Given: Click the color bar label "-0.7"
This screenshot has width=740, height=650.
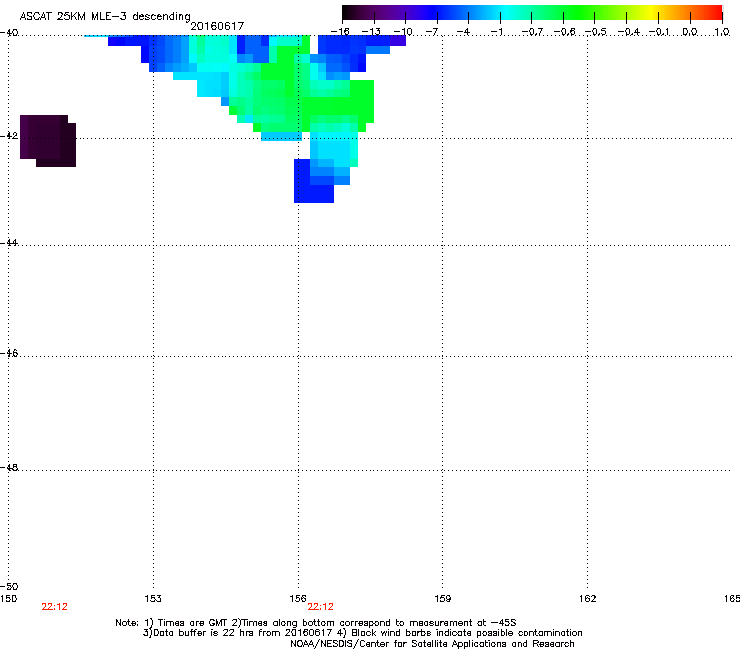Looking at the screenshot, I should coord(532,32).
